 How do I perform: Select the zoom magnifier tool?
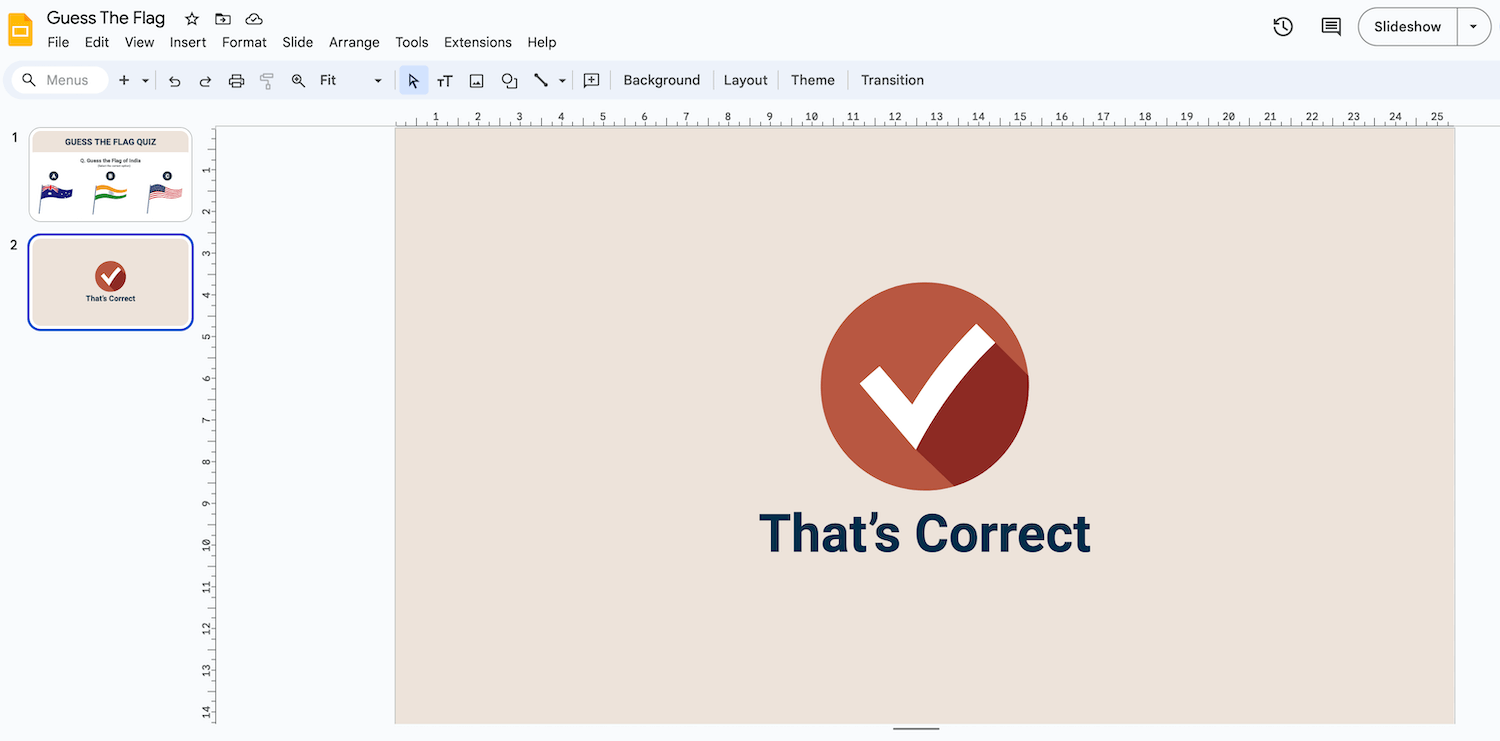(298, 81)
